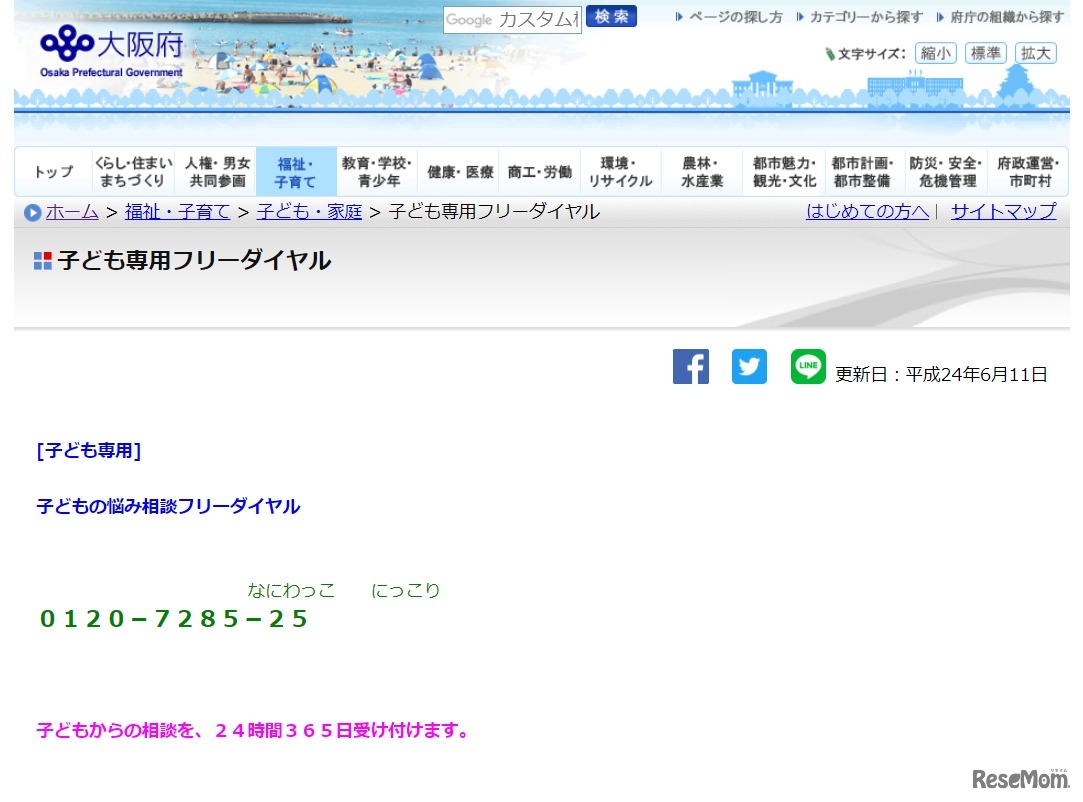Switch text size to 縮小
The width and height of the screenshot is (1083, 802).
[x=936, y=53]
